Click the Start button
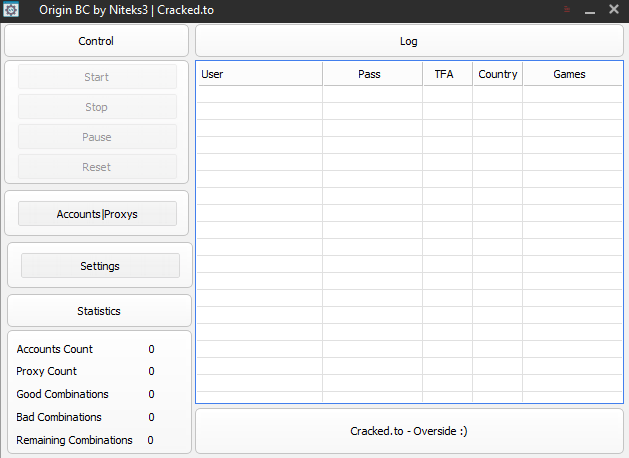629x458 pixels. click(x=97, y=77)
